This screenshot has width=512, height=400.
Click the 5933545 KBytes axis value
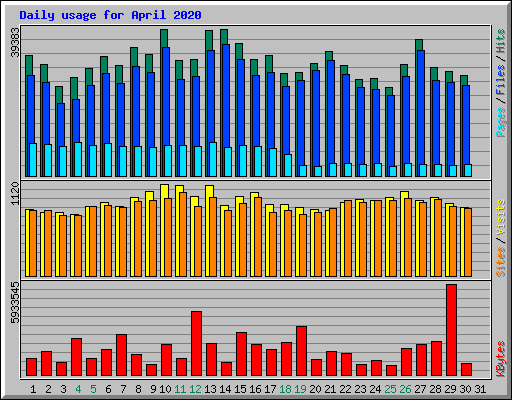(x=15, y=303)
